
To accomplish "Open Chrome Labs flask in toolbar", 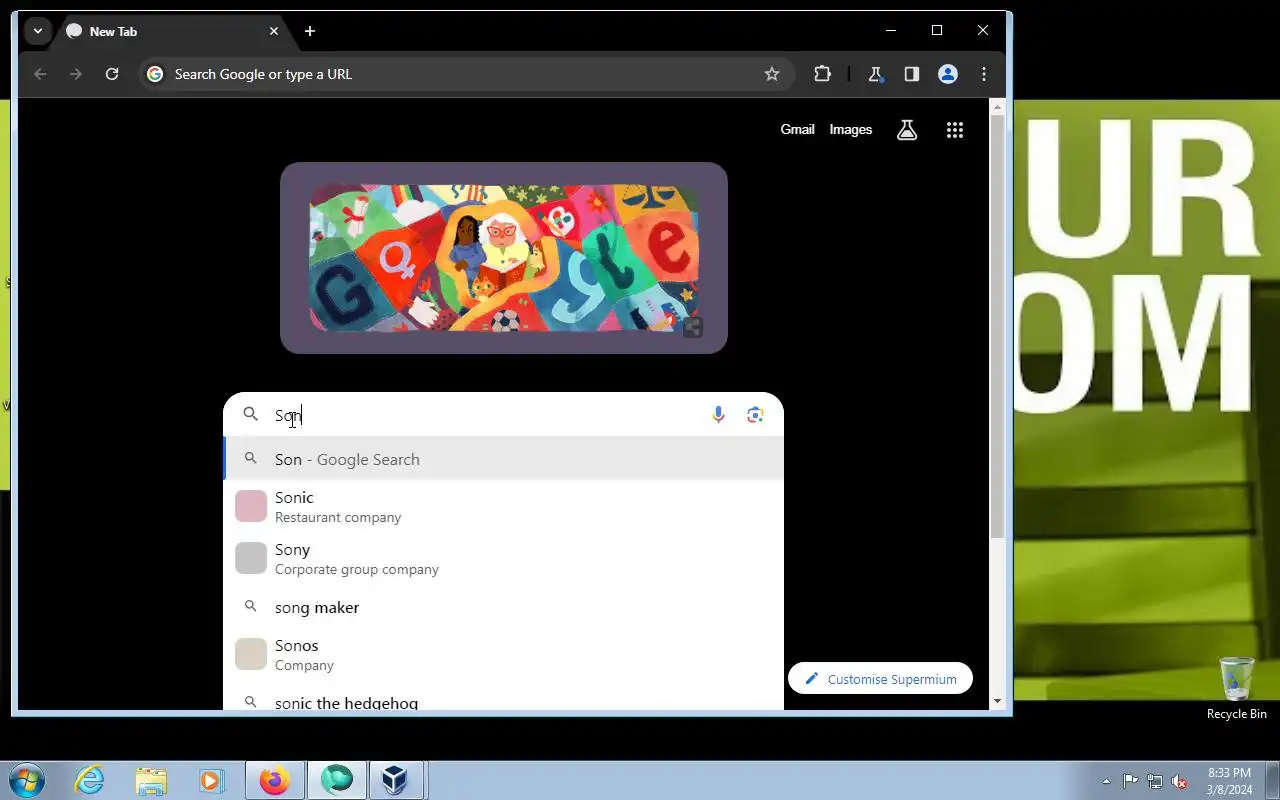I will point(876,74).
